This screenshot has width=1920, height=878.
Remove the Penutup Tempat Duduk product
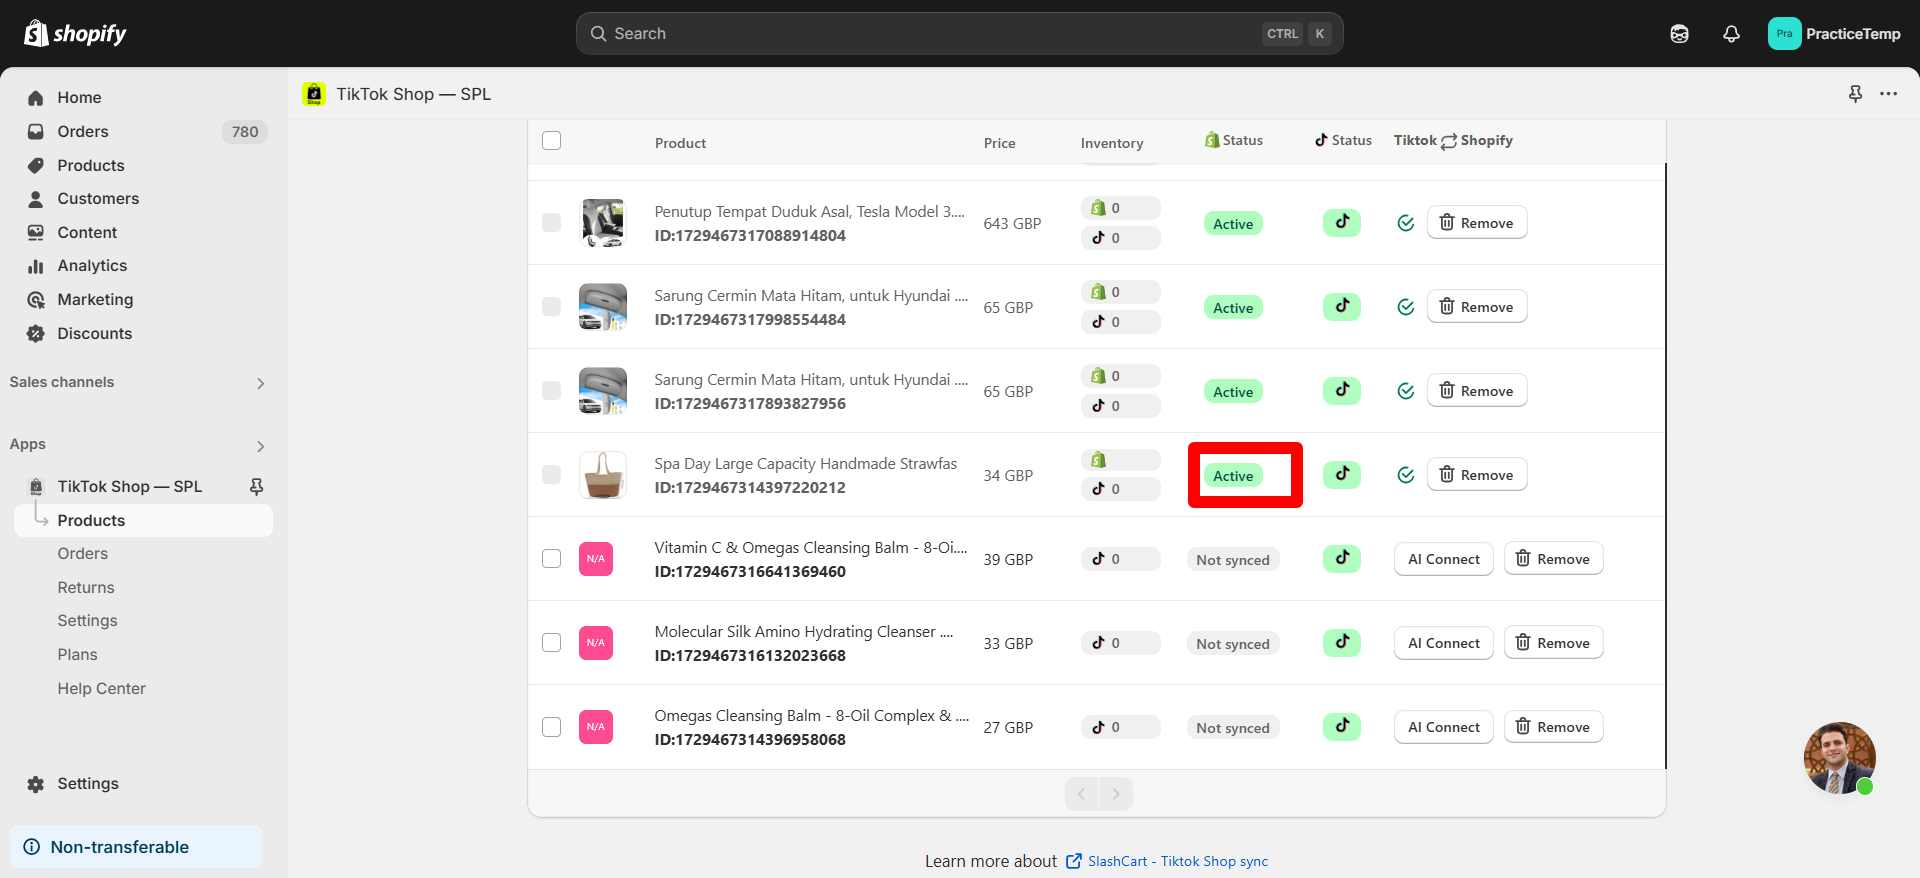[1477, 222]
